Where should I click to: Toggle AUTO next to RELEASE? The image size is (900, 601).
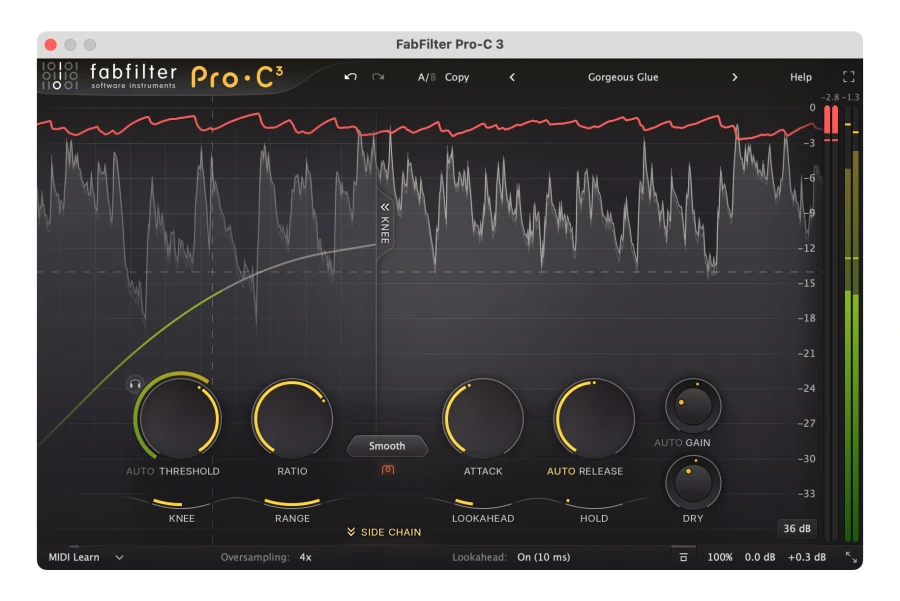[561, 471]
